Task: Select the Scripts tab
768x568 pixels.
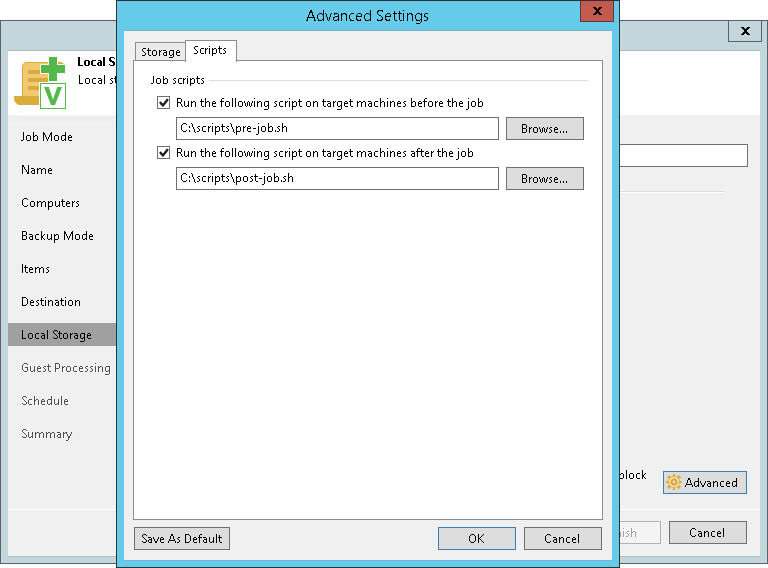Action: 210,50
